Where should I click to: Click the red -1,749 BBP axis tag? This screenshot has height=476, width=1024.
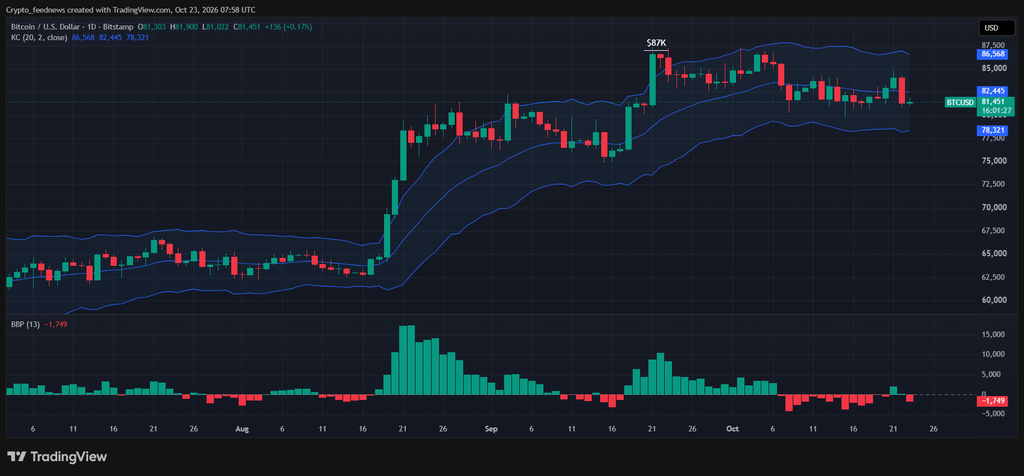coord(991,401)
